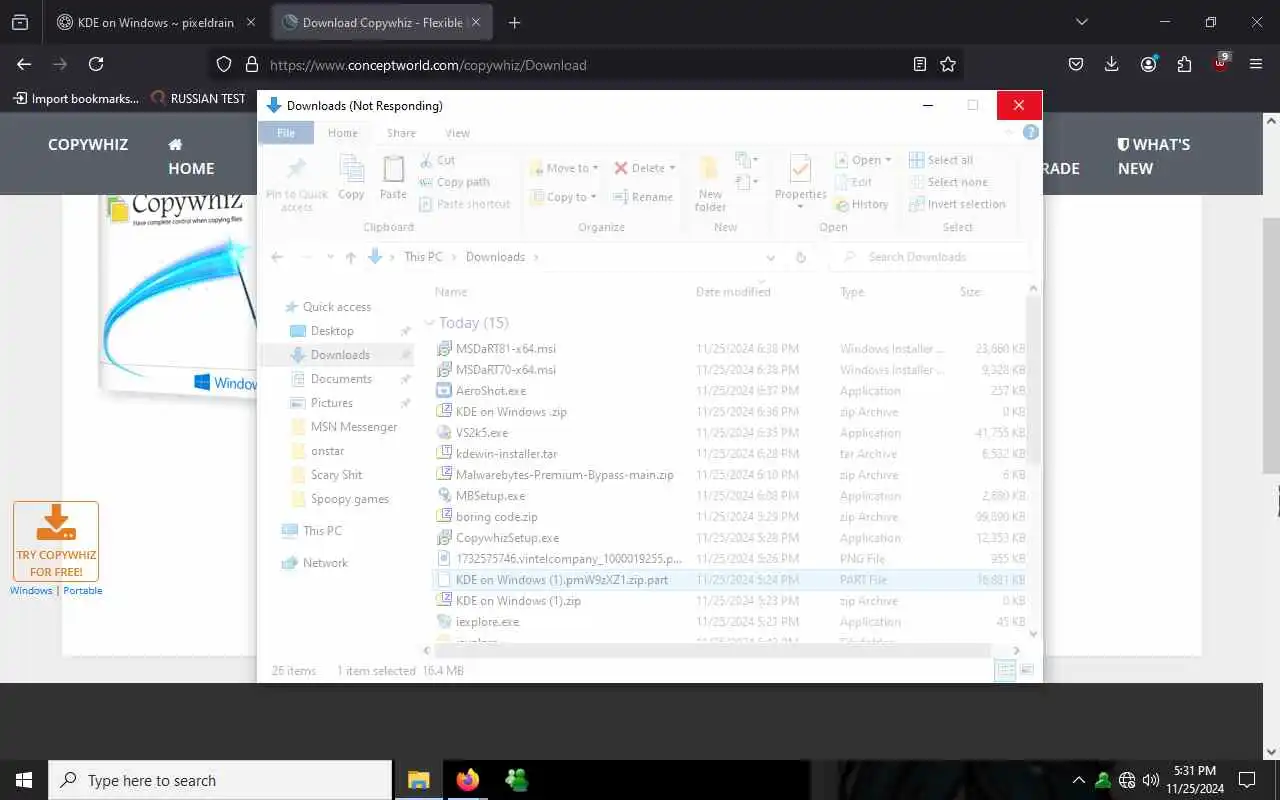Open Firefox hamburger application menu

coord(1256,64)
